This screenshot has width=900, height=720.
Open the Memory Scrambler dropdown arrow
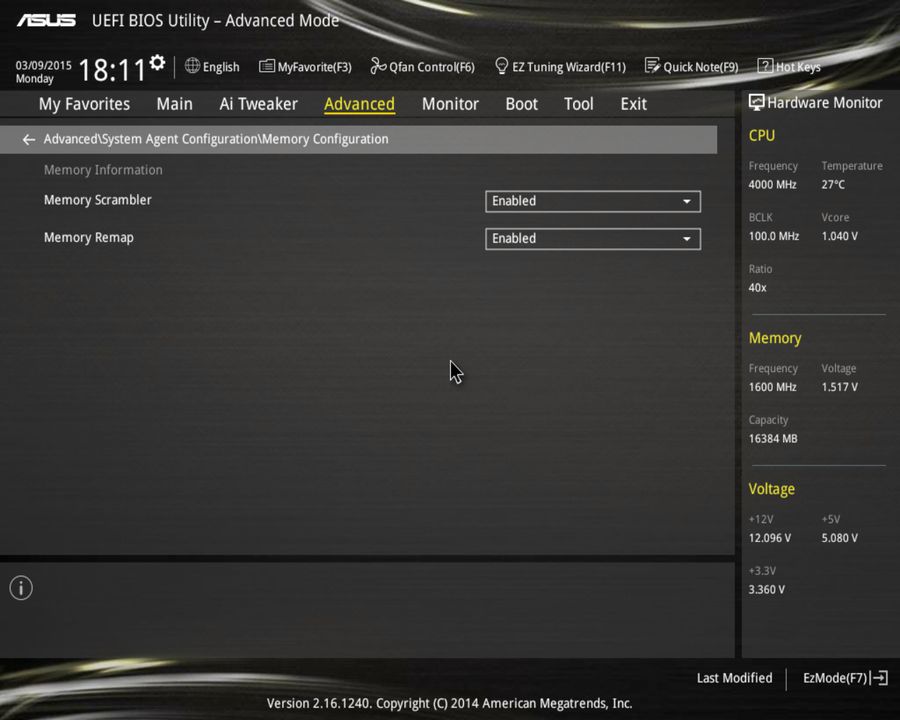pos(687,201)
